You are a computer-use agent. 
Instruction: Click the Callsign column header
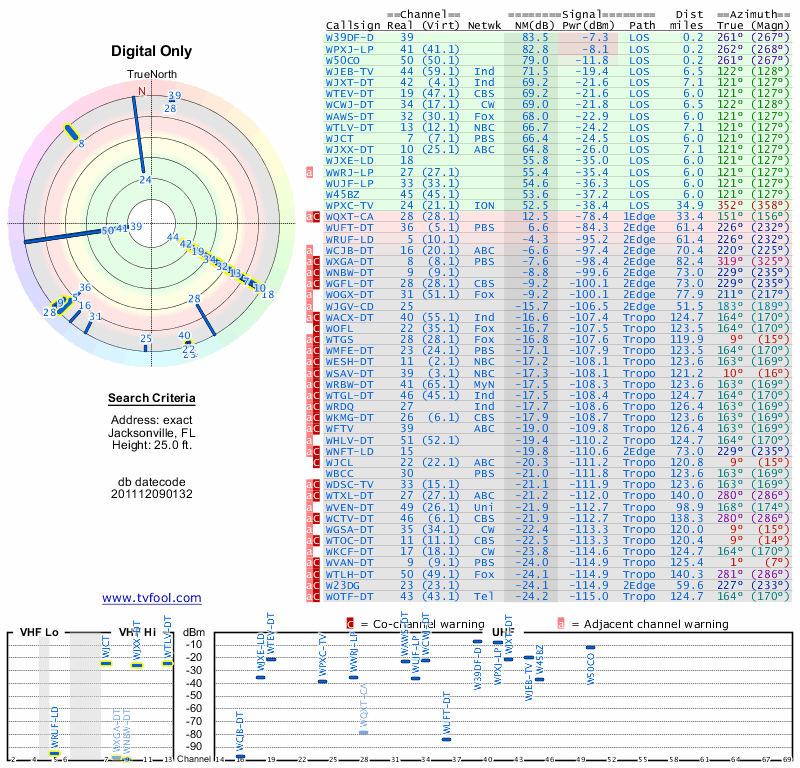[353, 26]
